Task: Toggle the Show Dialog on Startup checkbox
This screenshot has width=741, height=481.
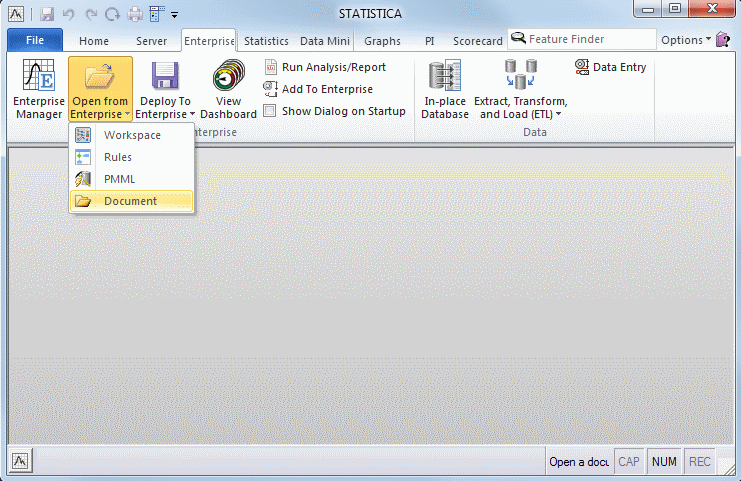Action: pyautogui.click(x=269, y=111)
